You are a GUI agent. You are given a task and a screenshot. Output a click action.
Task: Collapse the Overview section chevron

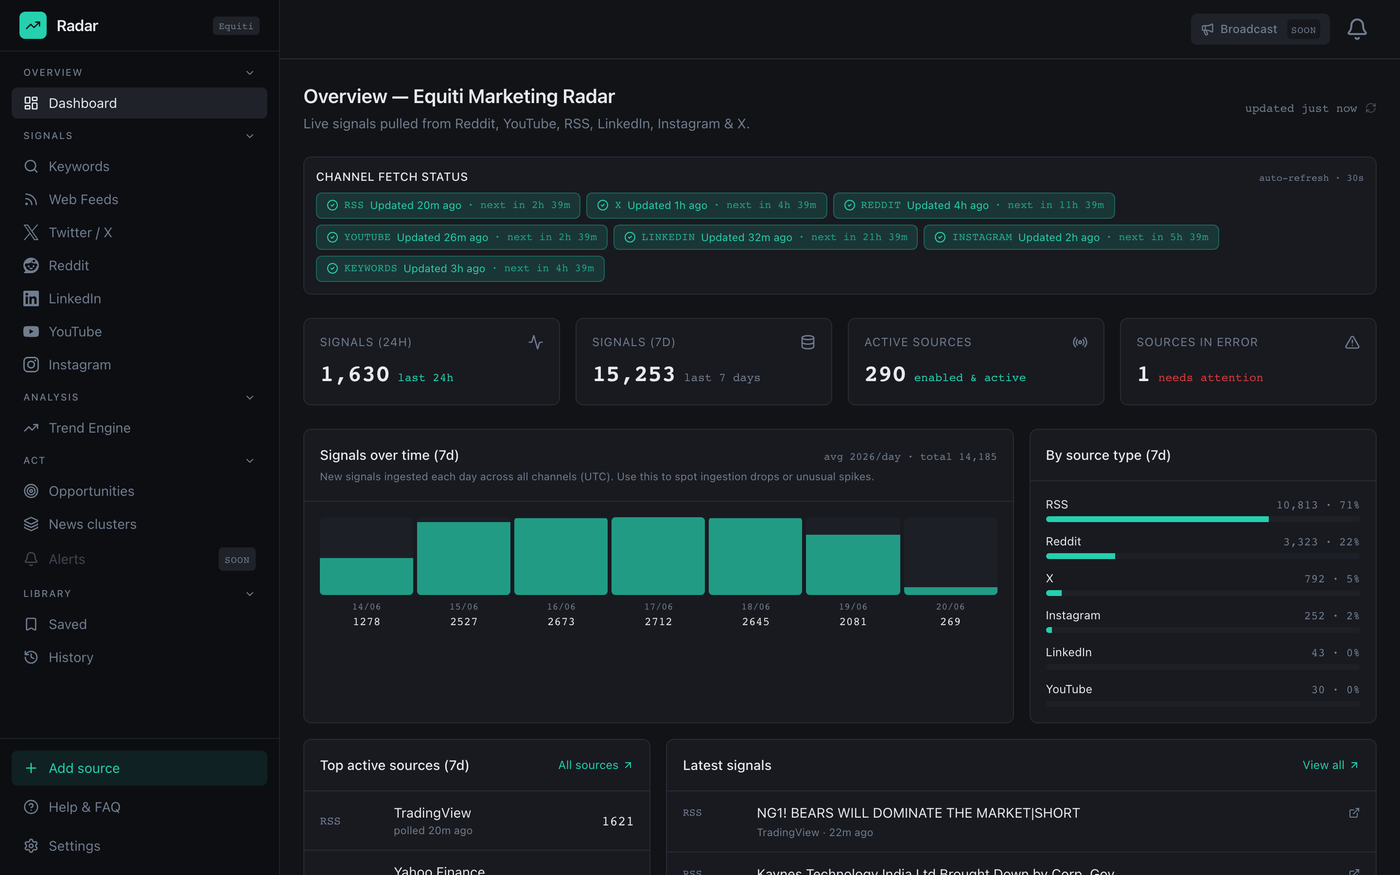click(x=250, y=72)
